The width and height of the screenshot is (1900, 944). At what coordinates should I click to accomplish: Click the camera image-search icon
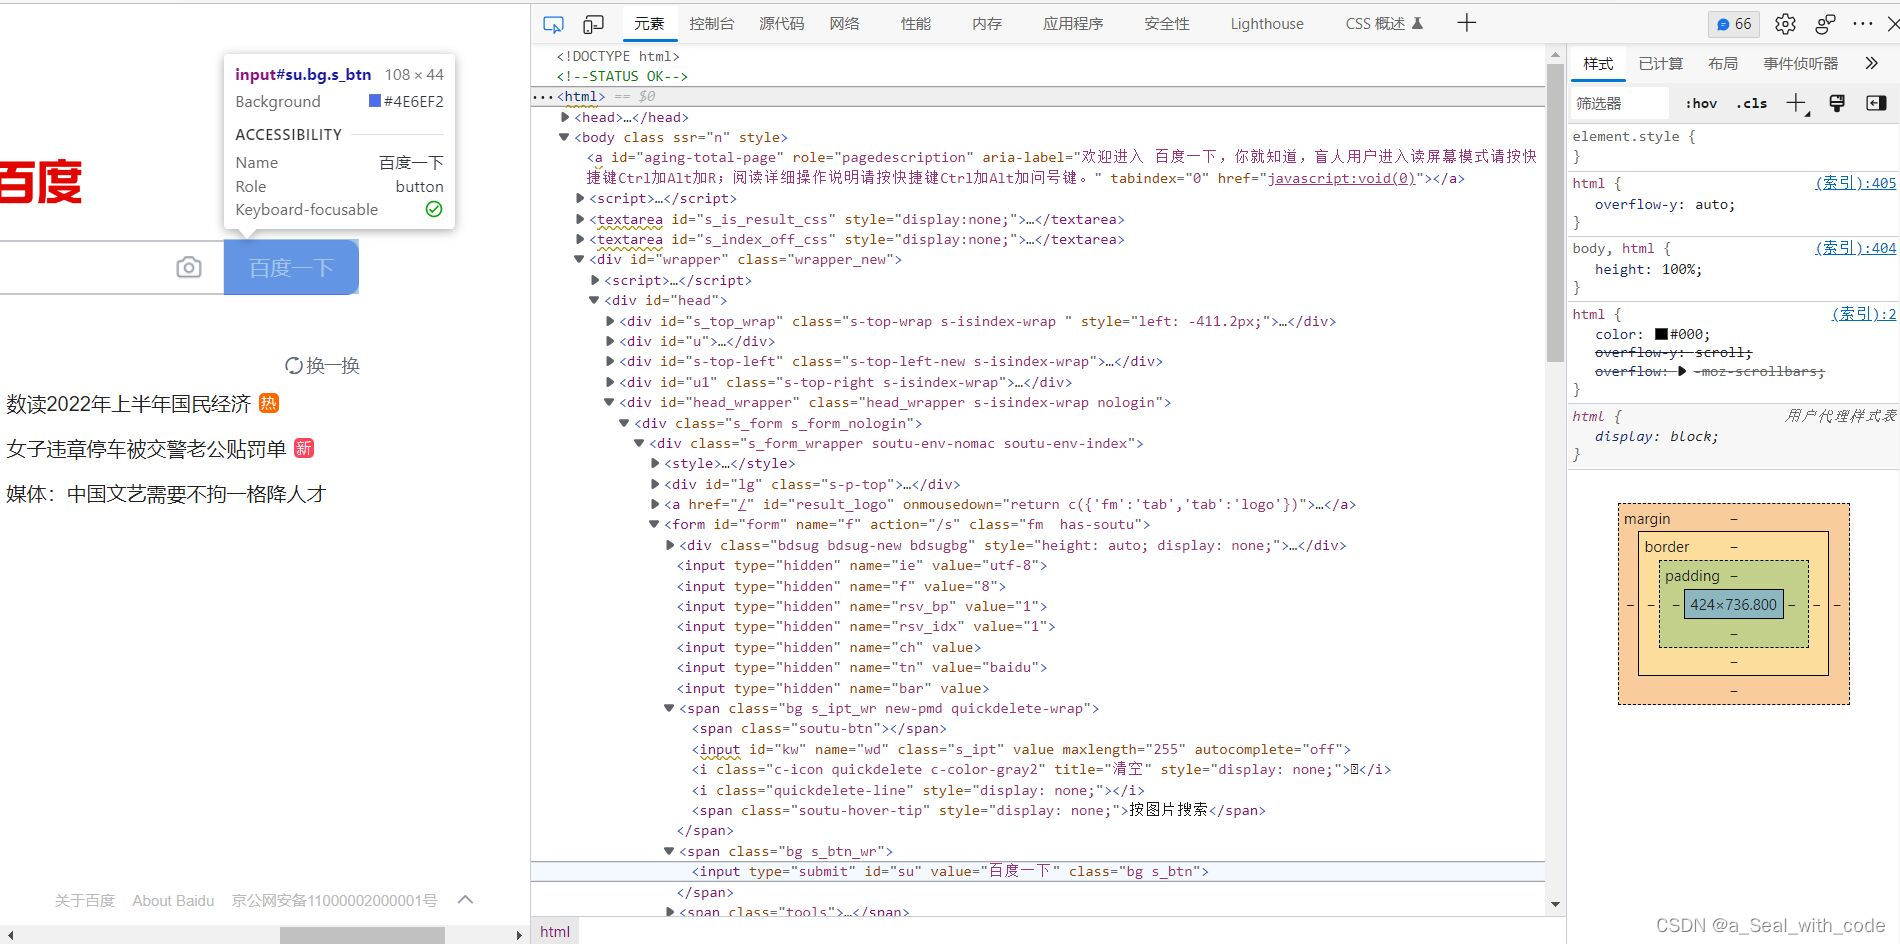pos(189,268)
